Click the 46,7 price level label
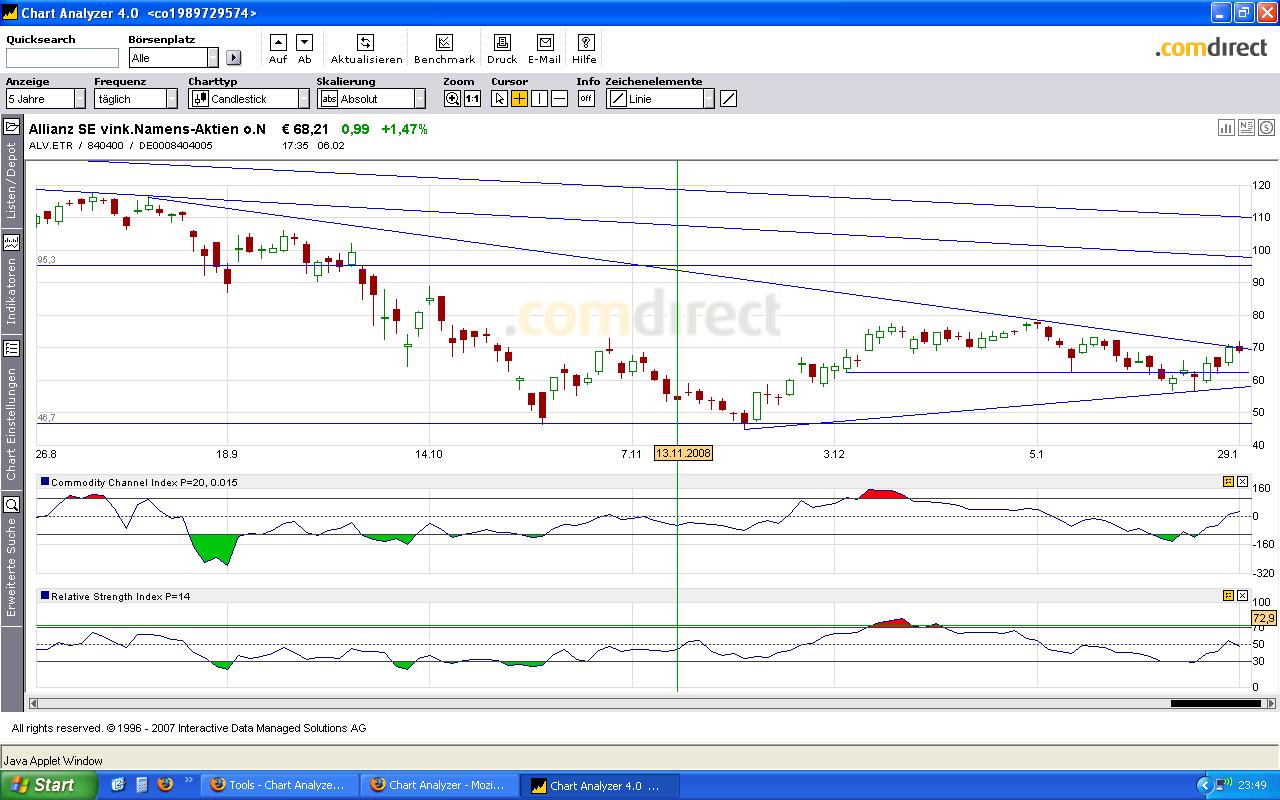Screen dimensions: 1280x800 pyautogui.click(x=46, y=418)
